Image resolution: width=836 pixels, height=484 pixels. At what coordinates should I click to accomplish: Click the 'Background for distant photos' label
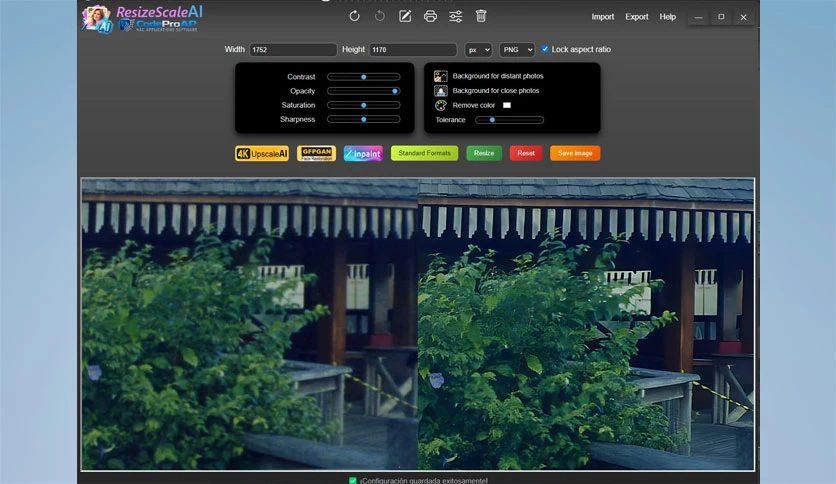498,76
